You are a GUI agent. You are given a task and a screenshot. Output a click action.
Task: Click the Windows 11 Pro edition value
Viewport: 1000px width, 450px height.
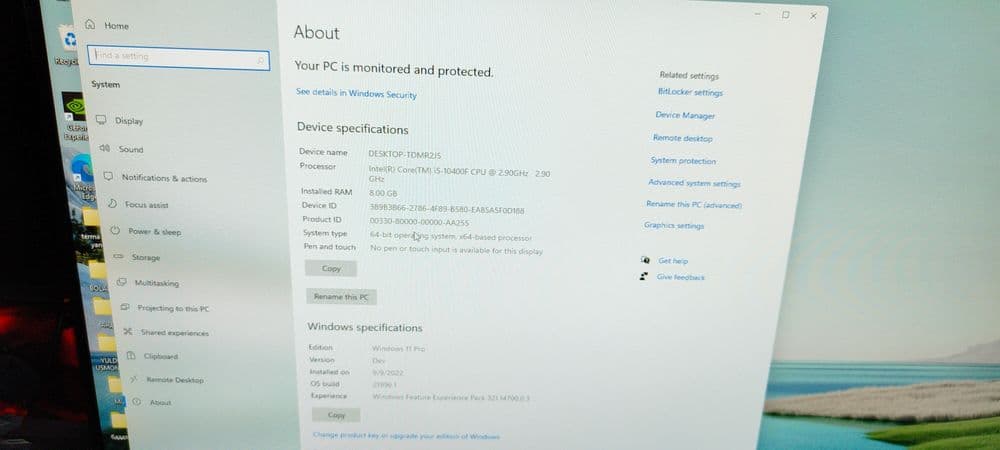[399, 349]
